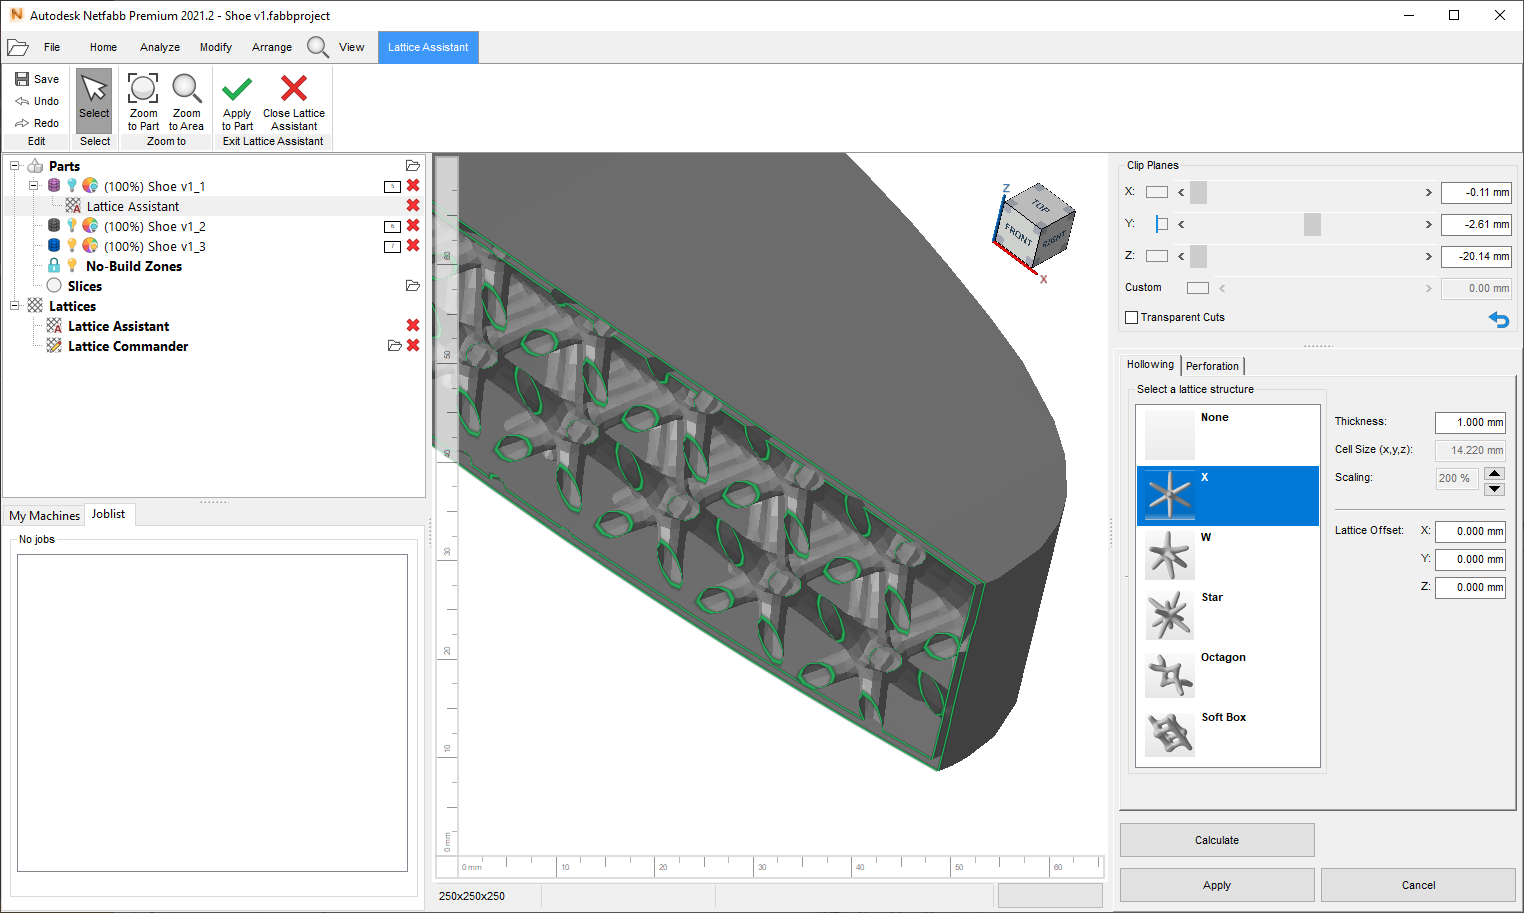Select the W lattice structure
The height and width of the screenshot is (913, 1524).
1228,555
